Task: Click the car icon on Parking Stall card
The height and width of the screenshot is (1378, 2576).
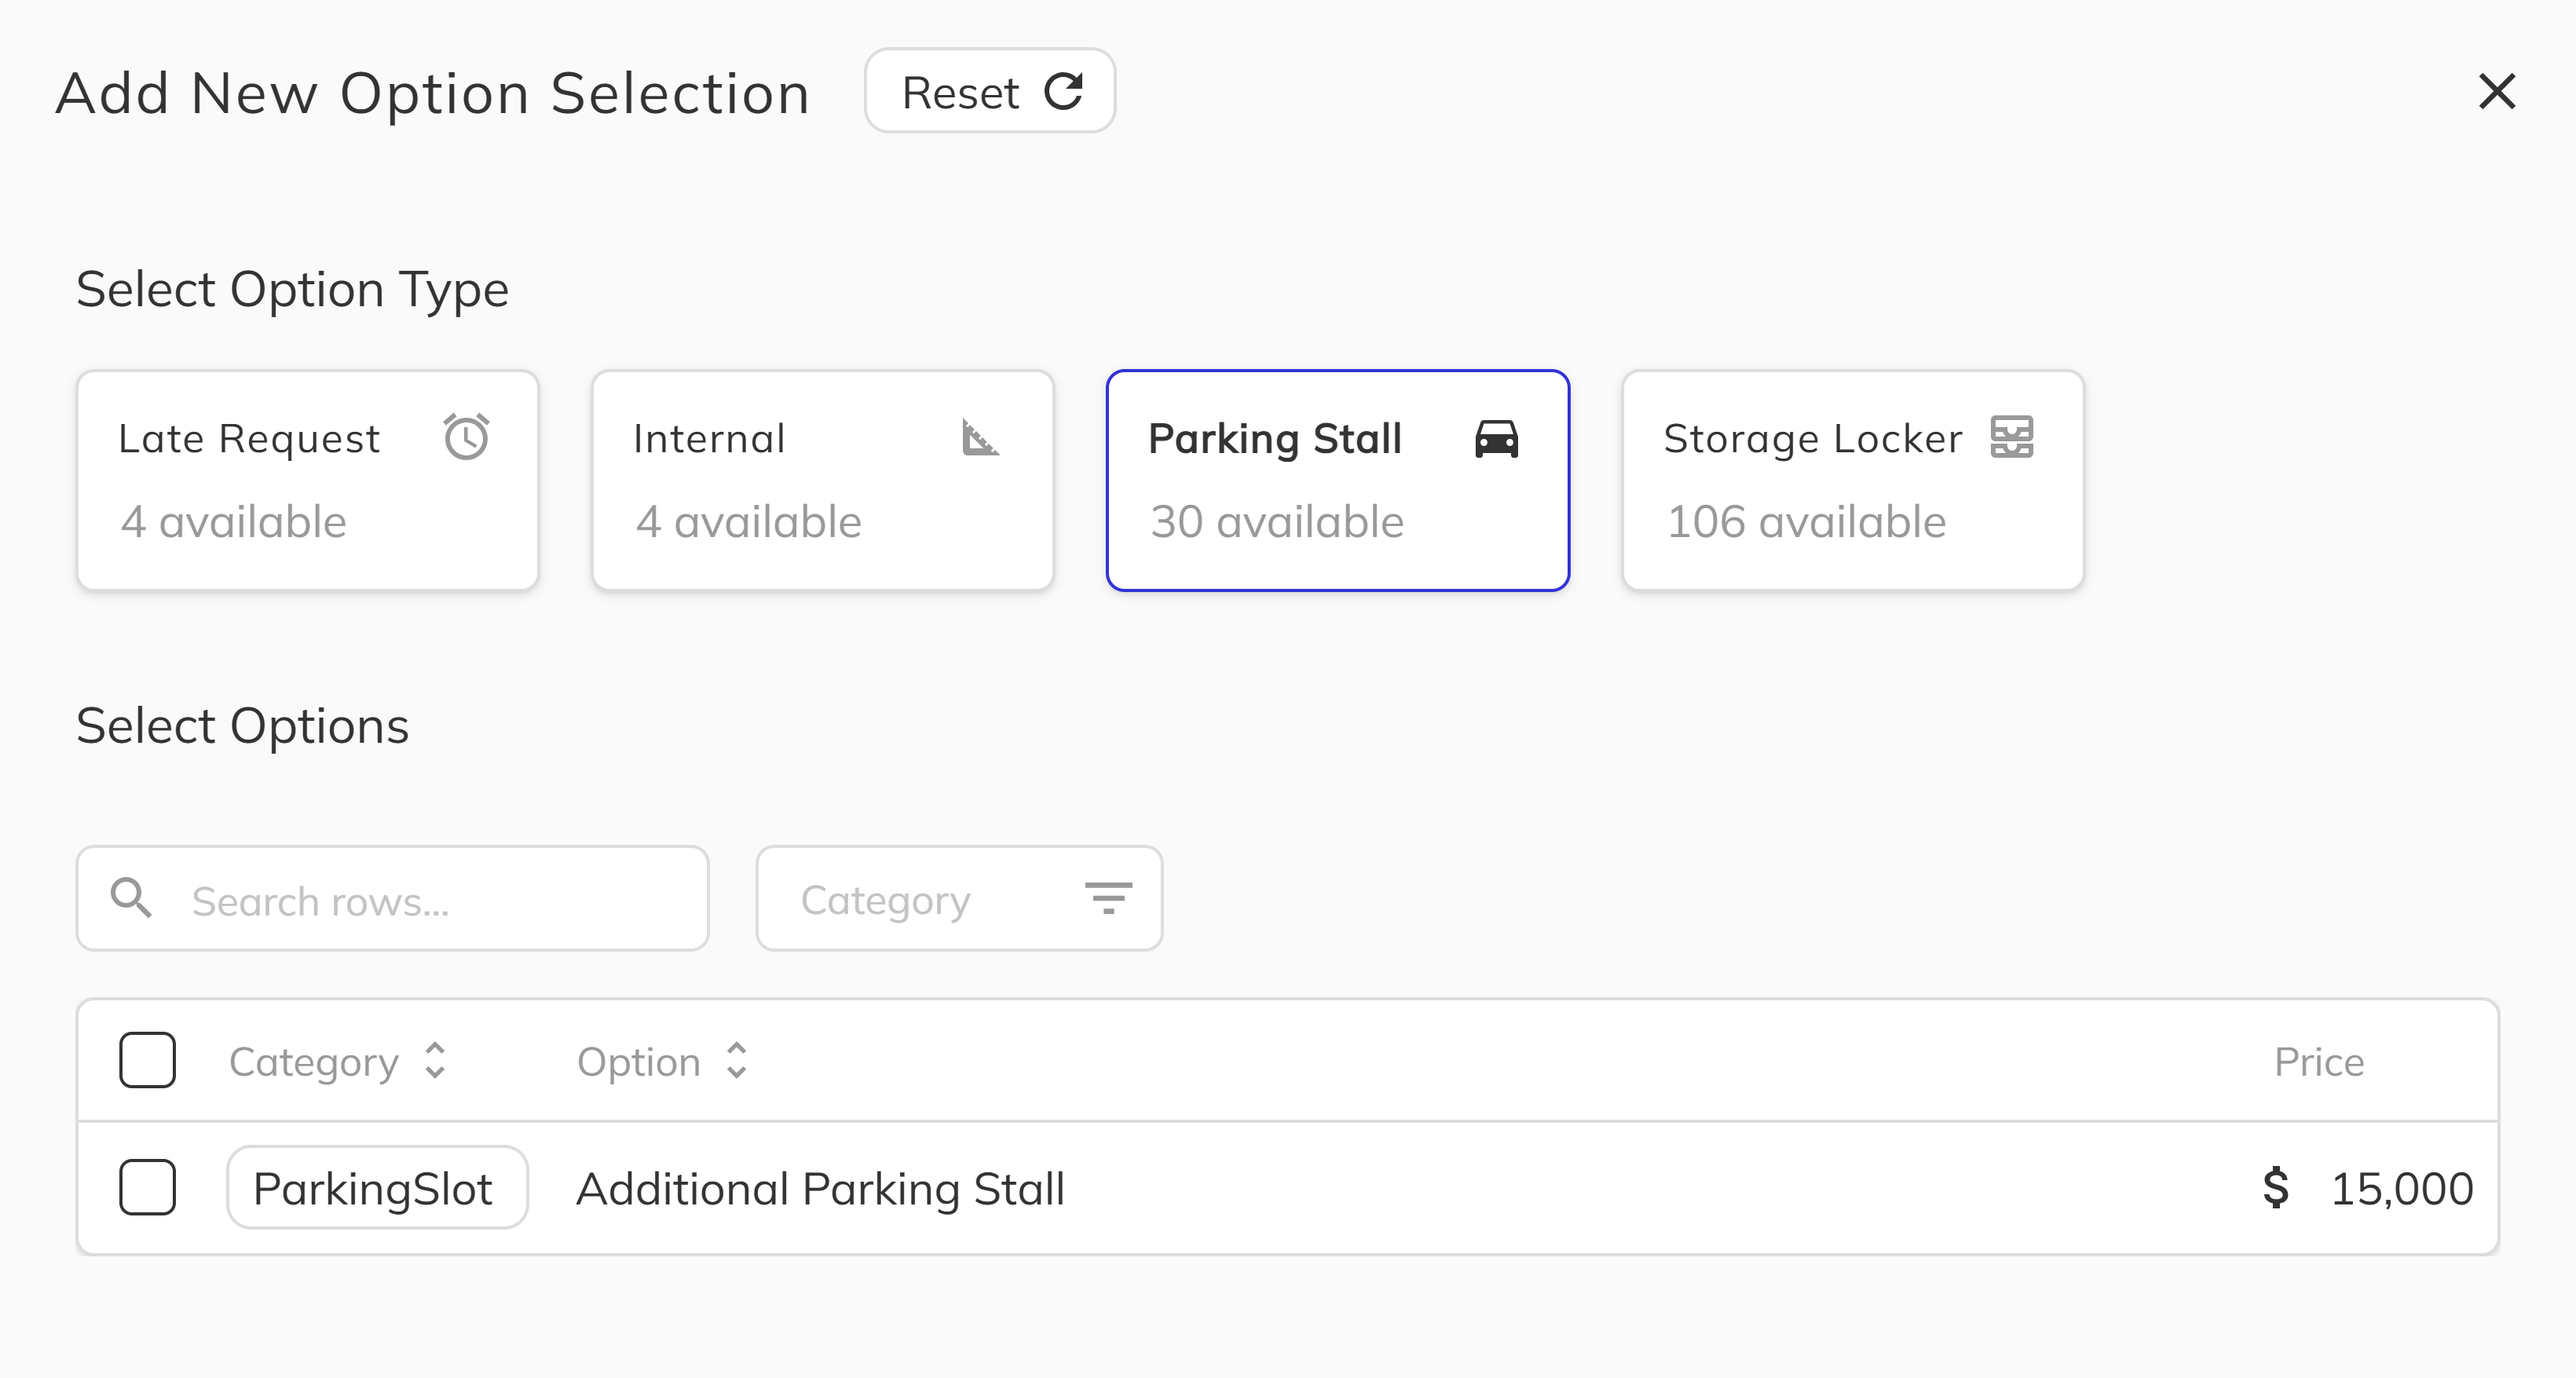Action: [1496, 438]
